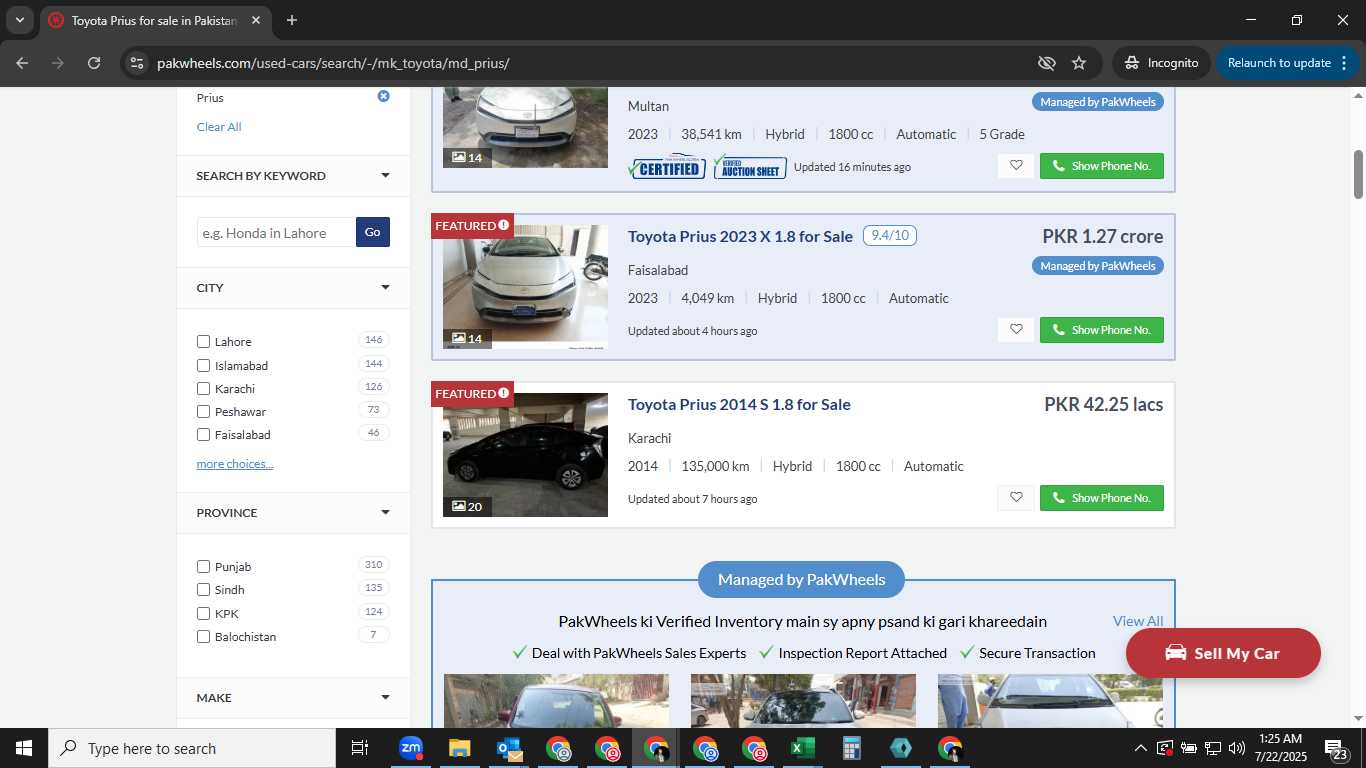Show phone number for the Karachi Prius 2014
Image resolution: width=1366 pixels, height=768 pixels.
click(x=1101, y=498)
